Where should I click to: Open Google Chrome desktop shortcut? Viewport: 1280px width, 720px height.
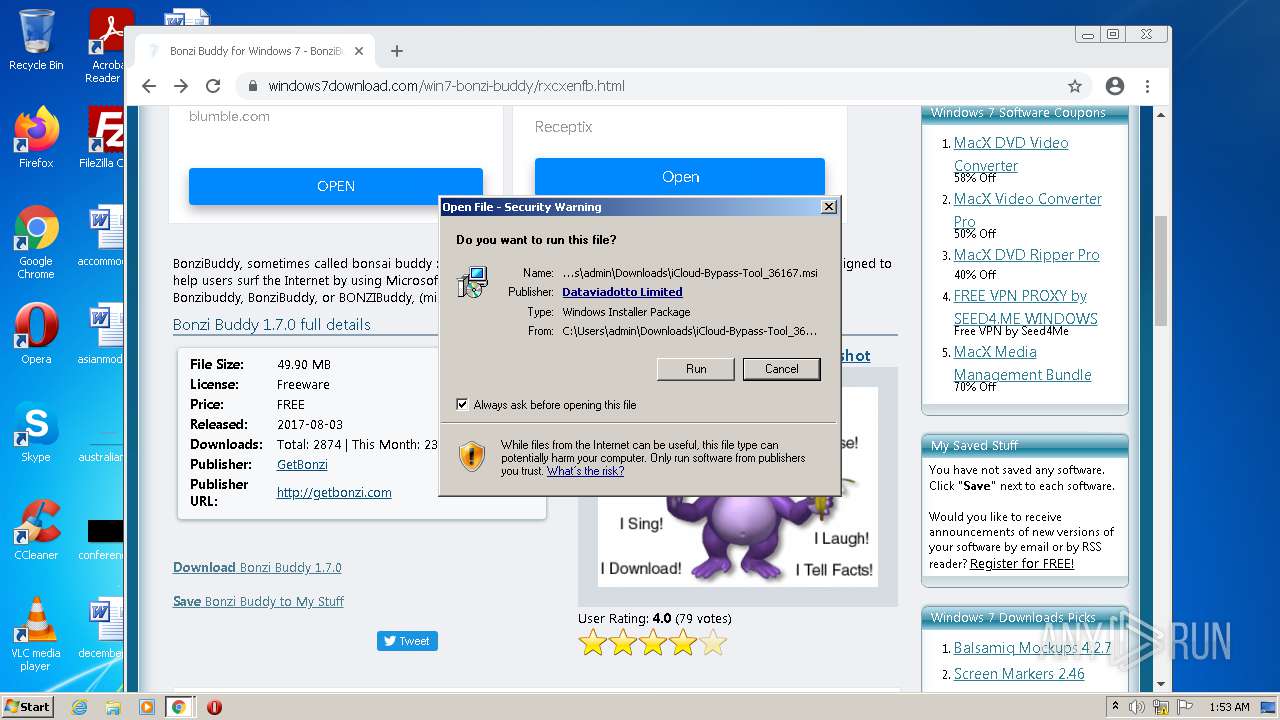(36, 242)
